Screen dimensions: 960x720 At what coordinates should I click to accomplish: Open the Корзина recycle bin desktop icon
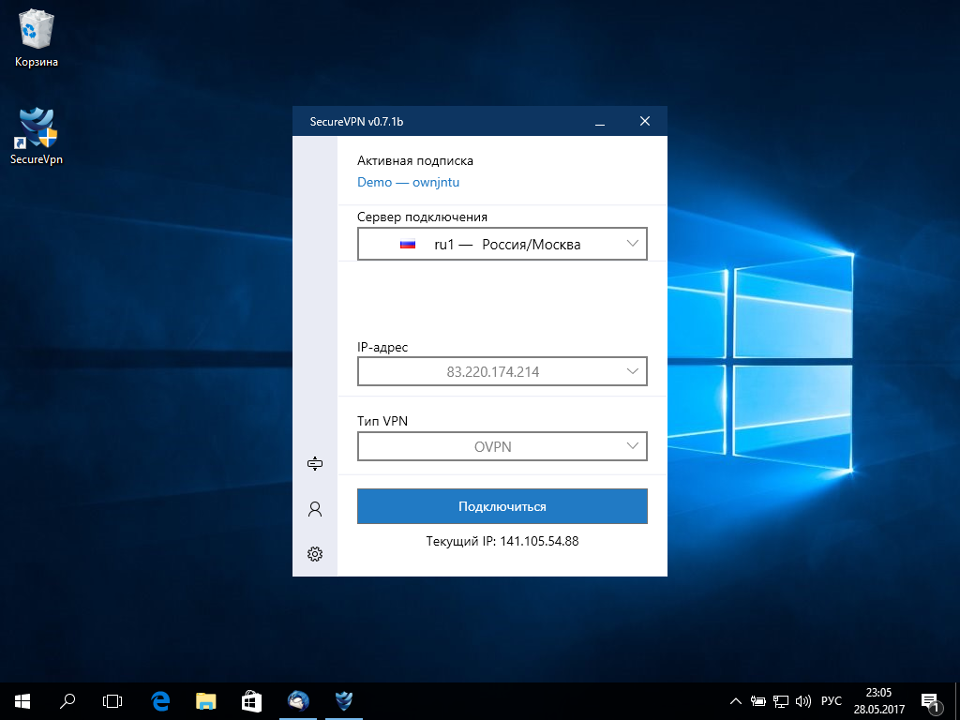coord(37,39)
